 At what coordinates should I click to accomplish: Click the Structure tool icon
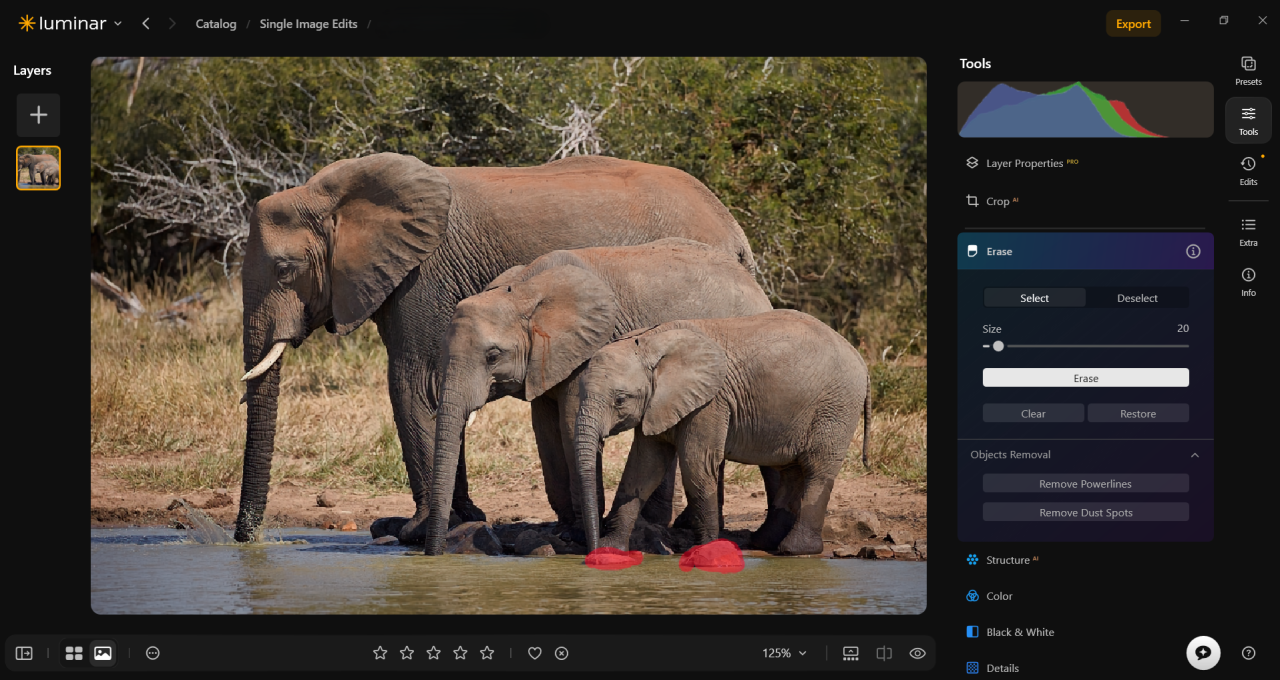(972, 560)
